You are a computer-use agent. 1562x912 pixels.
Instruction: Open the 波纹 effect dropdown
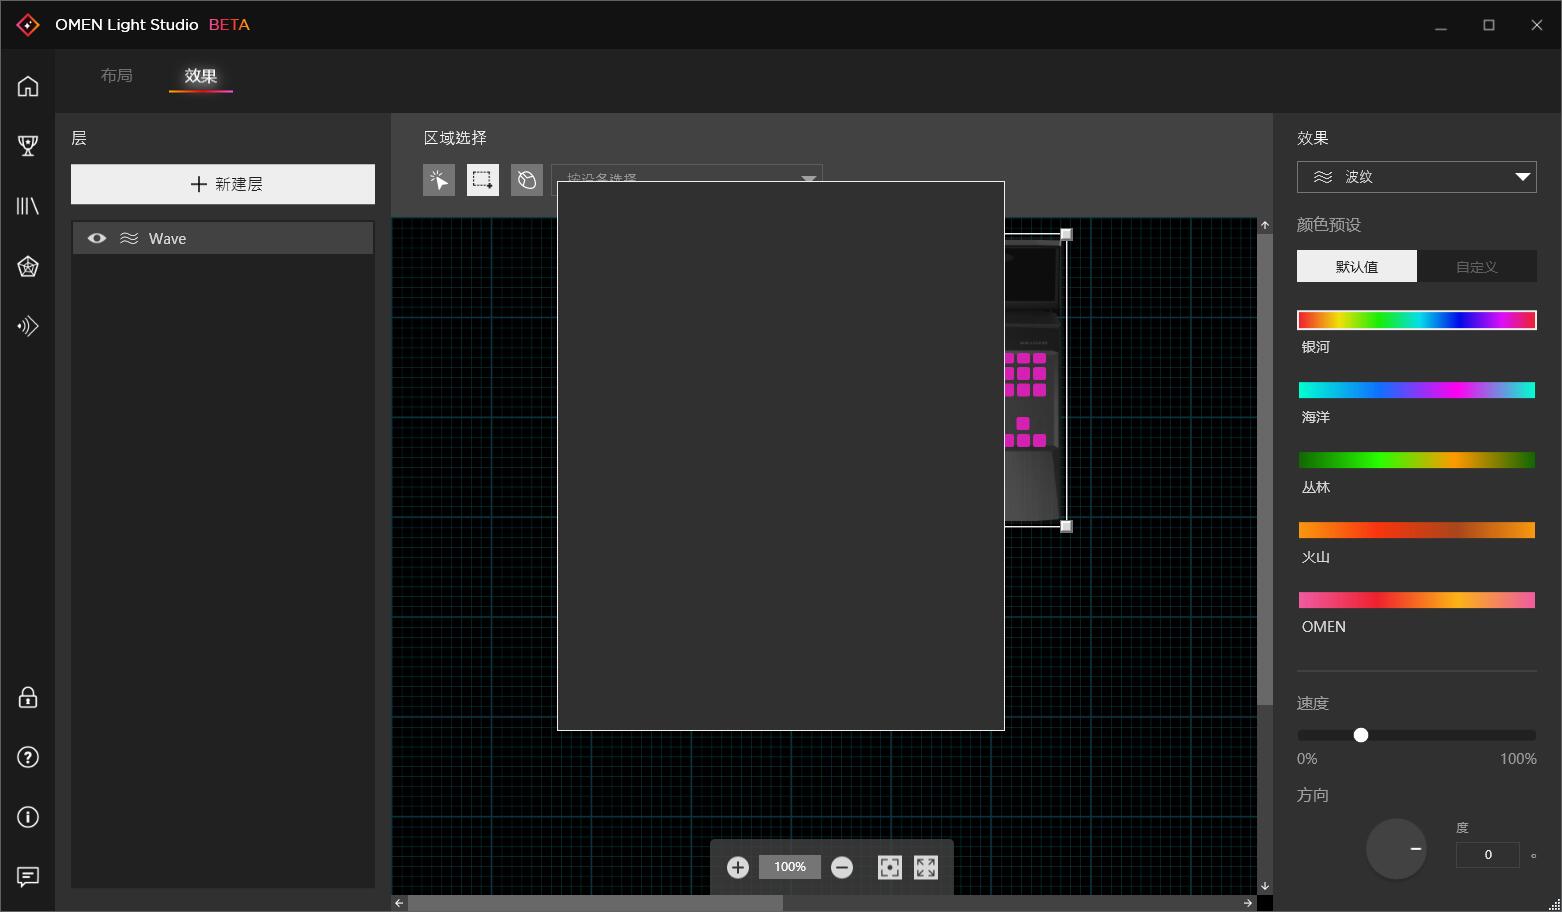point(1416,176)
